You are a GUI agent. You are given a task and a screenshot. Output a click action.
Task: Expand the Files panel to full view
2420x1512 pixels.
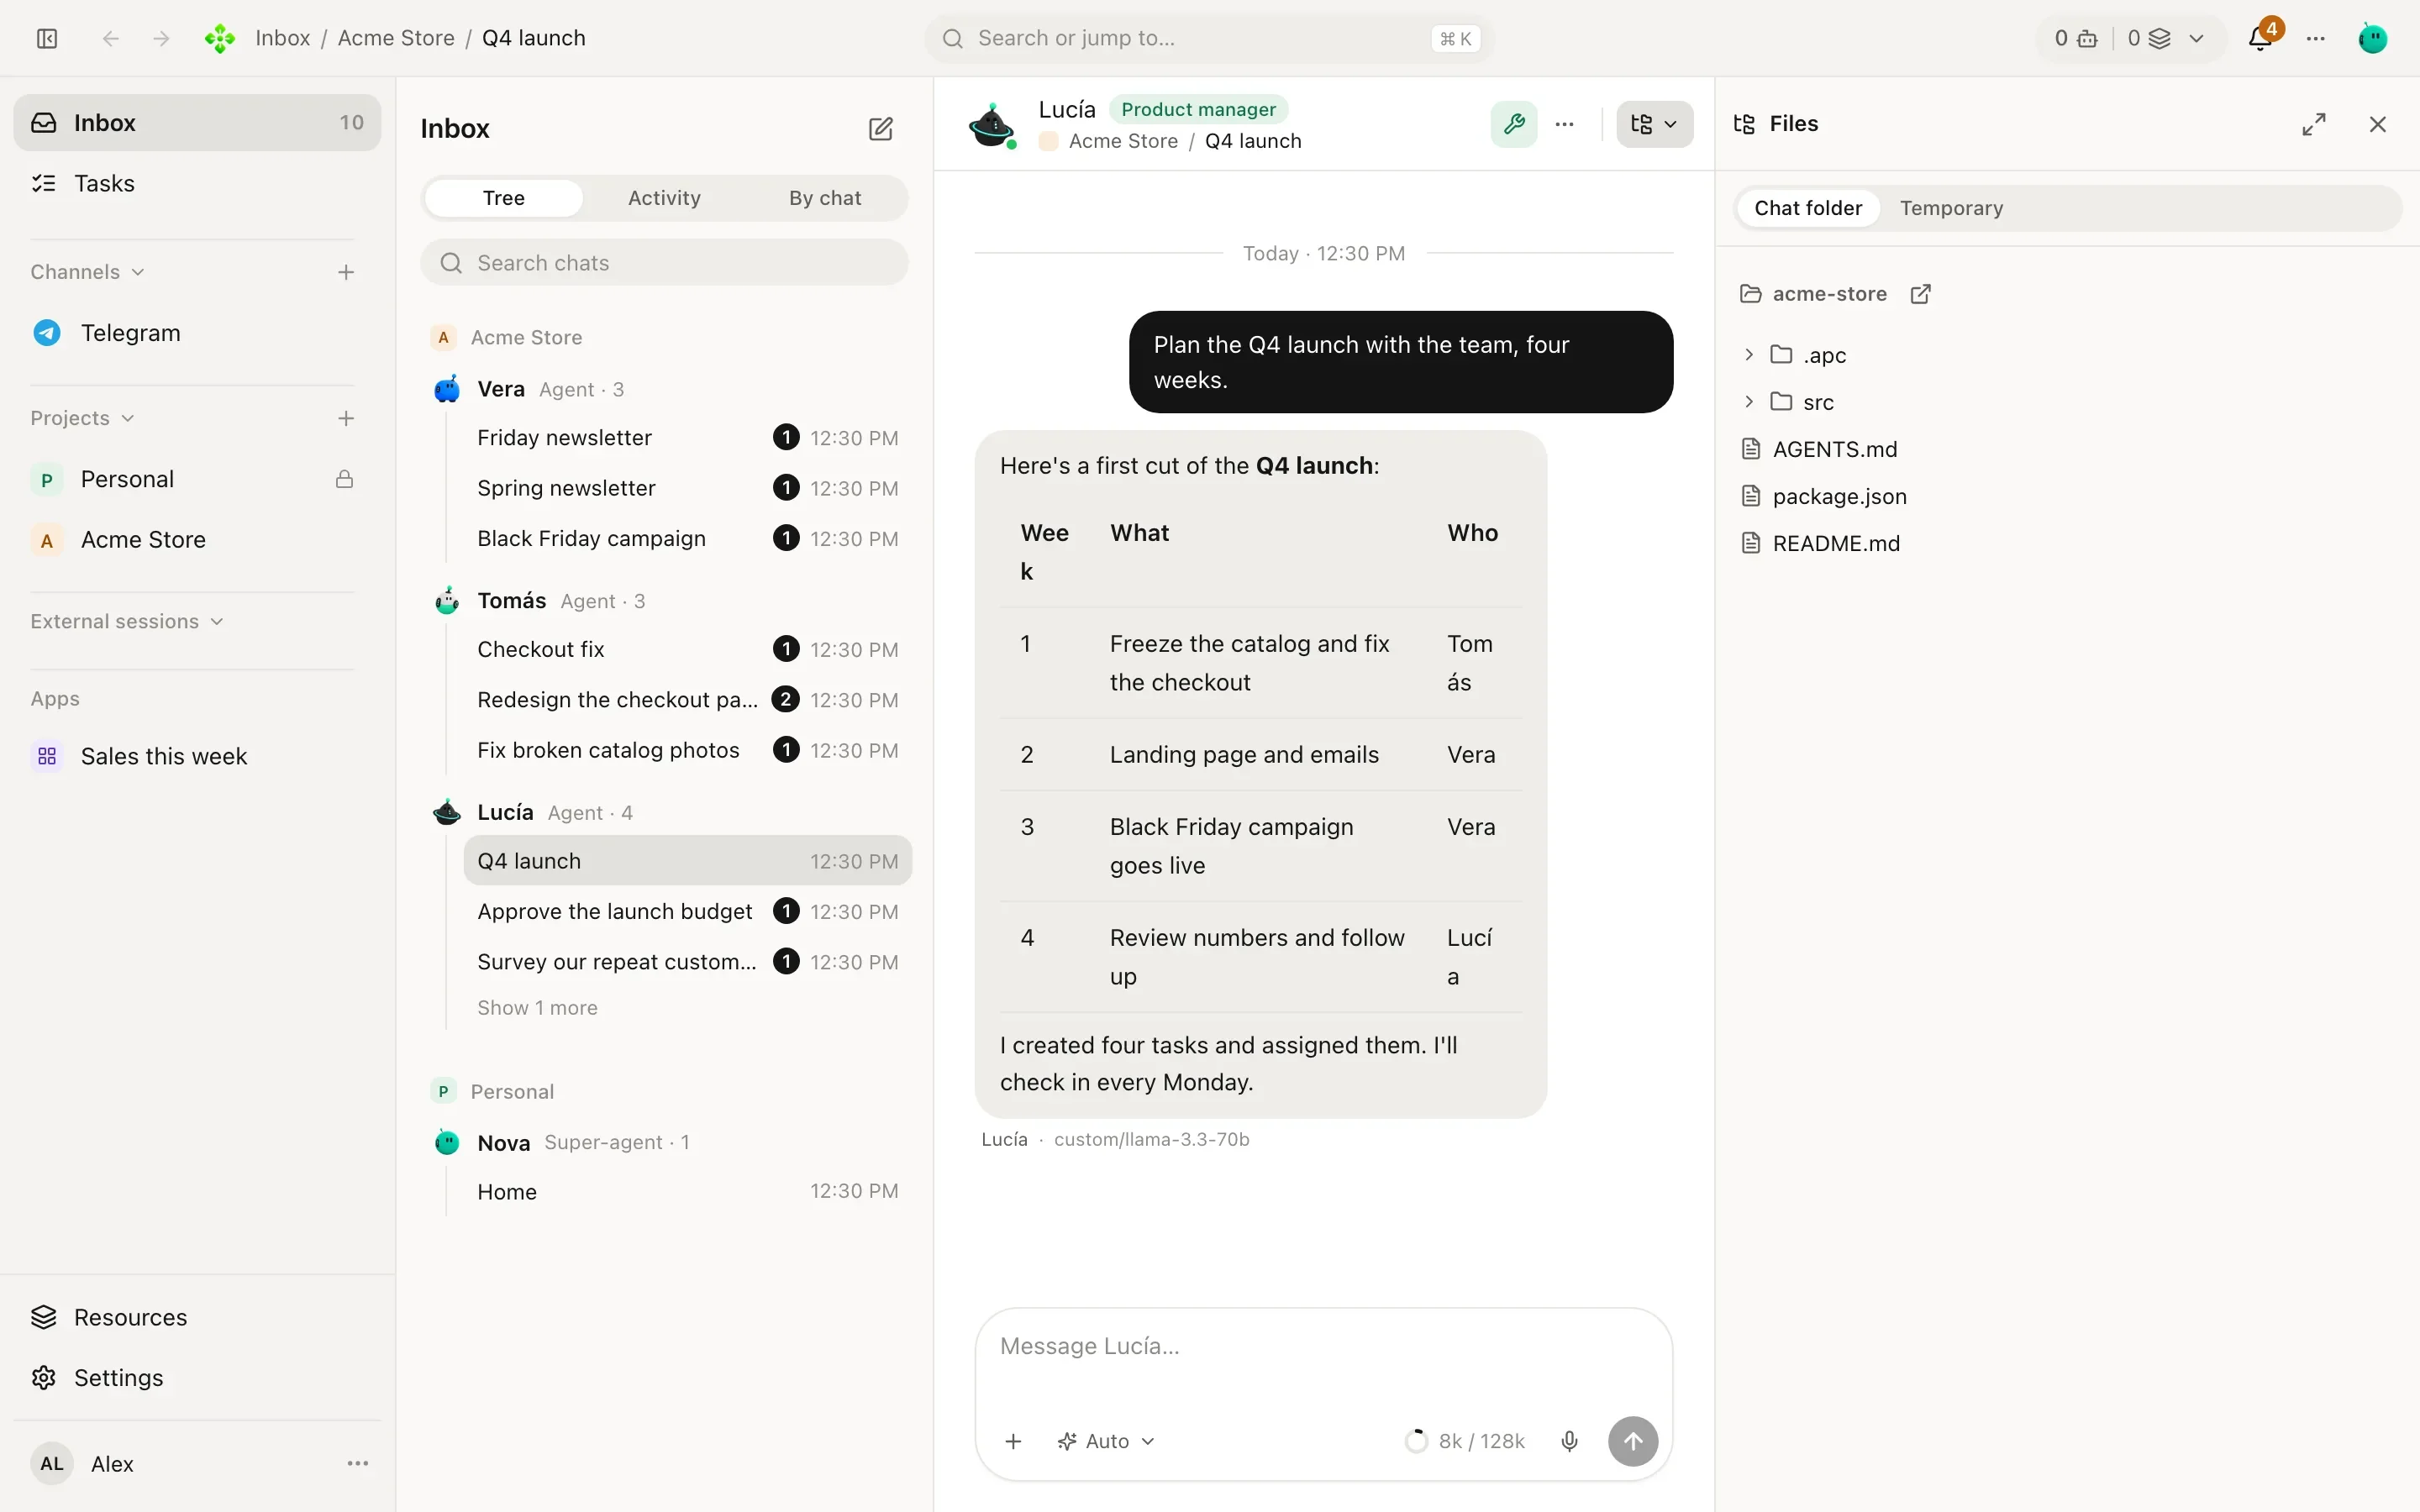click(x=2314, y=124)
